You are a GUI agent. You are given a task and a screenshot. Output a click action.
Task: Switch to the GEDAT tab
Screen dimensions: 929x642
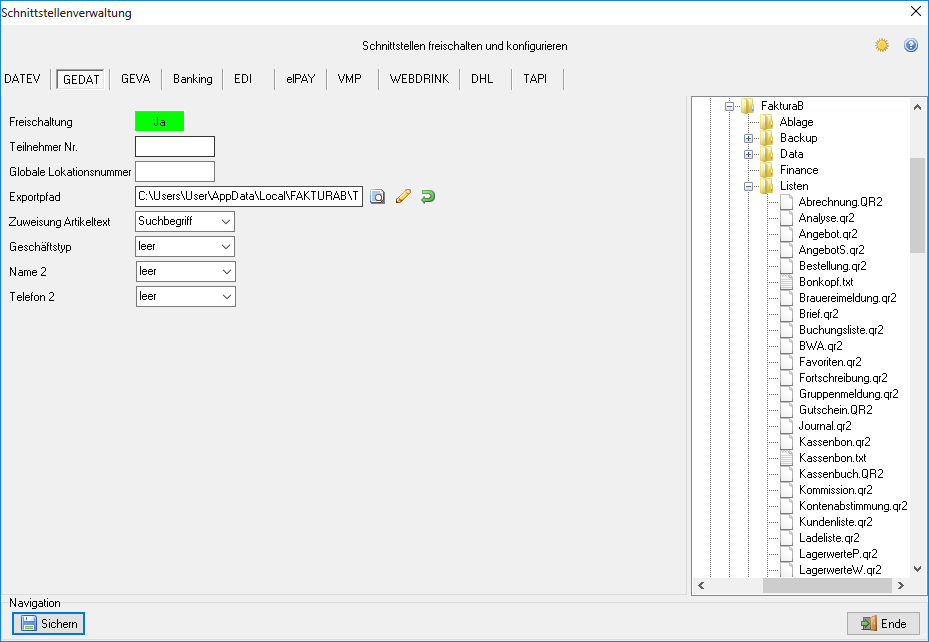(81, 79)
